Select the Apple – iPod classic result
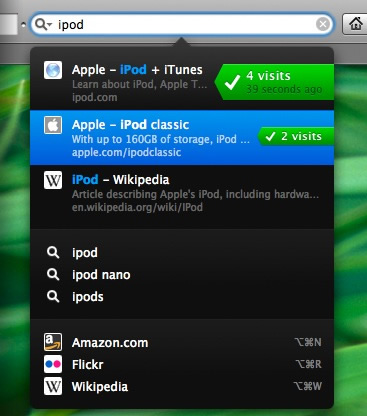The width and height of the screenshot is (367, 416). [182, 137]
